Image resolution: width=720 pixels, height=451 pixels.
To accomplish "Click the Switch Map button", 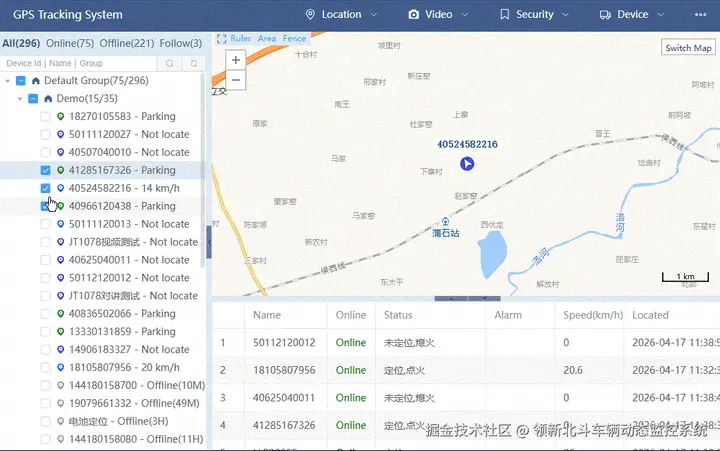I will click(688, 48).
